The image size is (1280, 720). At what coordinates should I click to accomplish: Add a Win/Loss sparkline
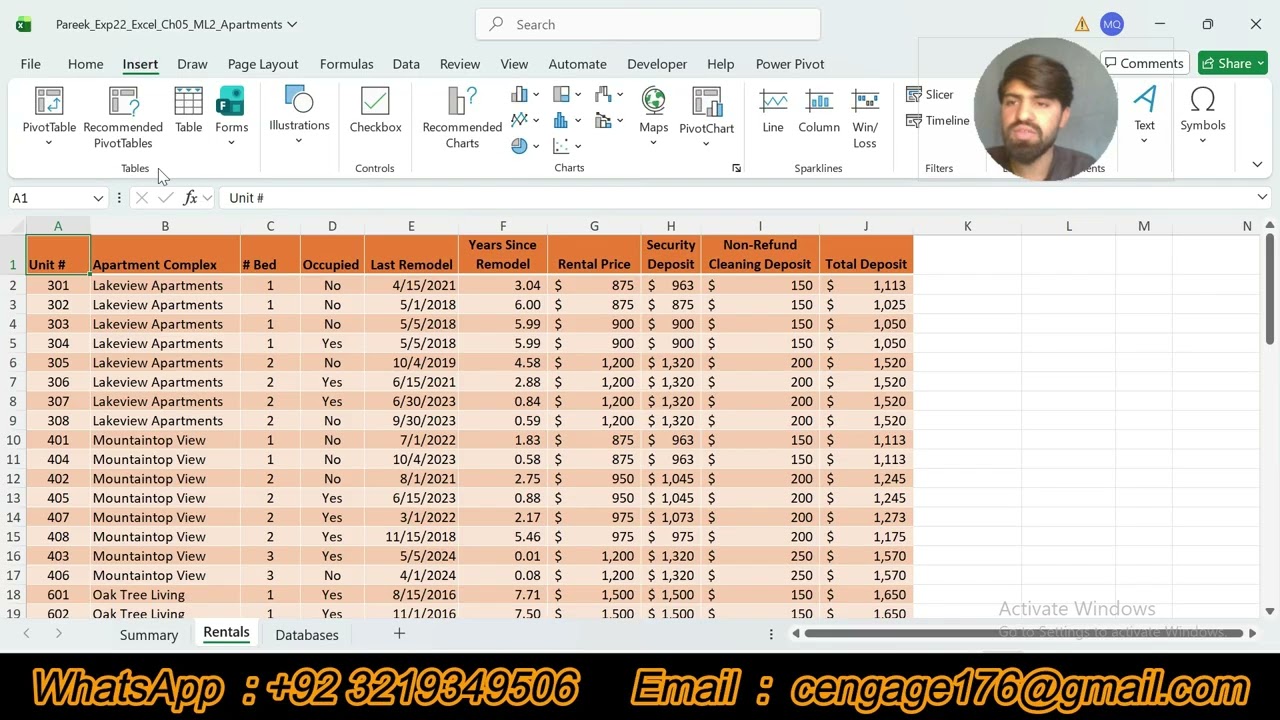tap(865, 119)
